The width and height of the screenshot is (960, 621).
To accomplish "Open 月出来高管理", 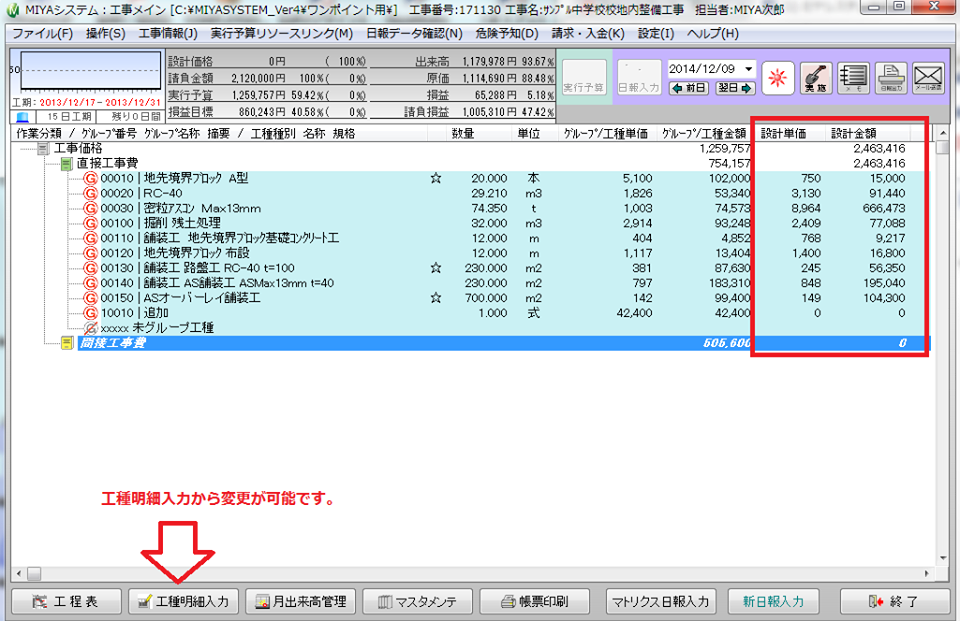I will (x=301, y=601).
